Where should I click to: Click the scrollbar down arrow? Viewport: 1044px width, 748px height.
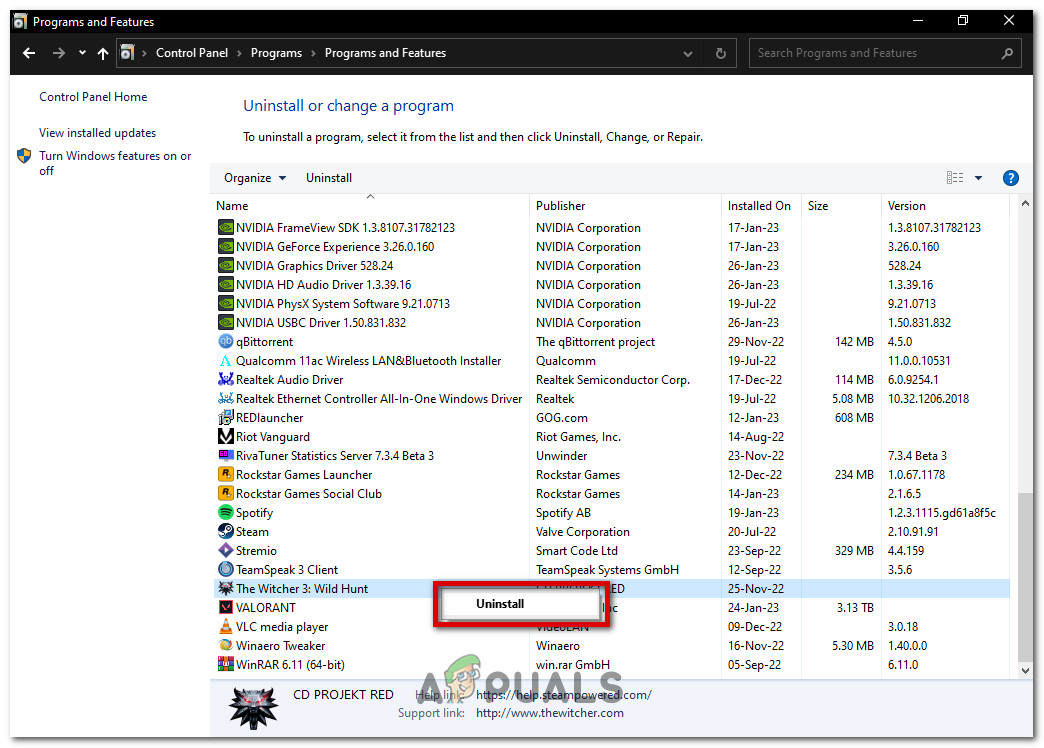pyautogui.click(x=1025, y=671)
